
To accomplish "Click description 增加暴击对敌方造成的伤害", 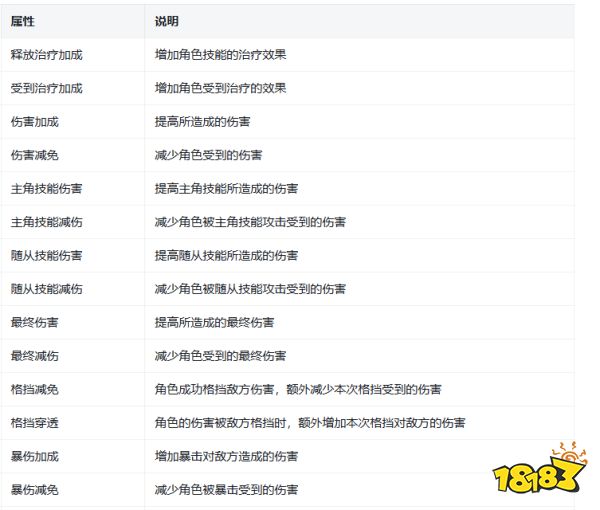I will click(226, 456).
